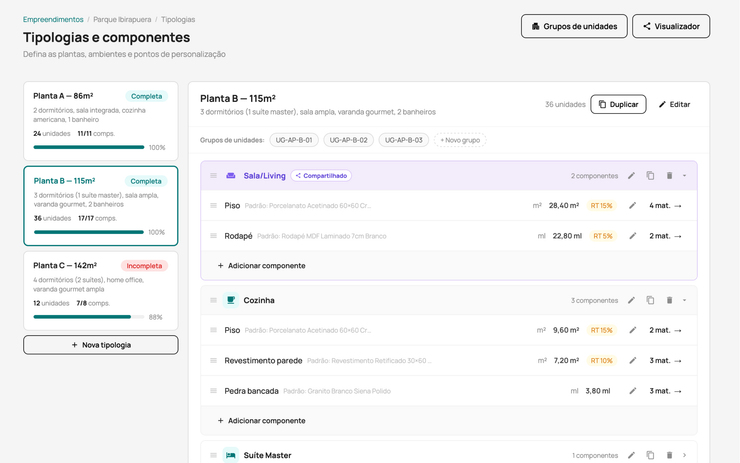Select the Planta B — 115m² card
740x463 pixels.
101,206
